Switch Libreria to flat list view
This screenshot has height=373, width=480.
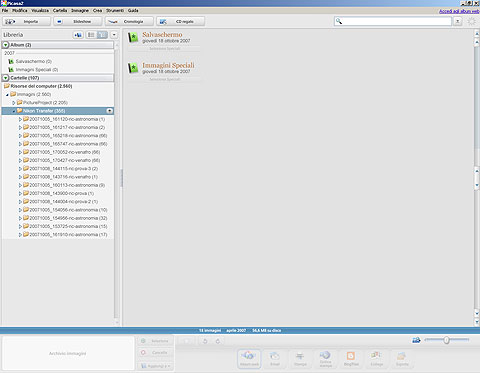[91, 35]
